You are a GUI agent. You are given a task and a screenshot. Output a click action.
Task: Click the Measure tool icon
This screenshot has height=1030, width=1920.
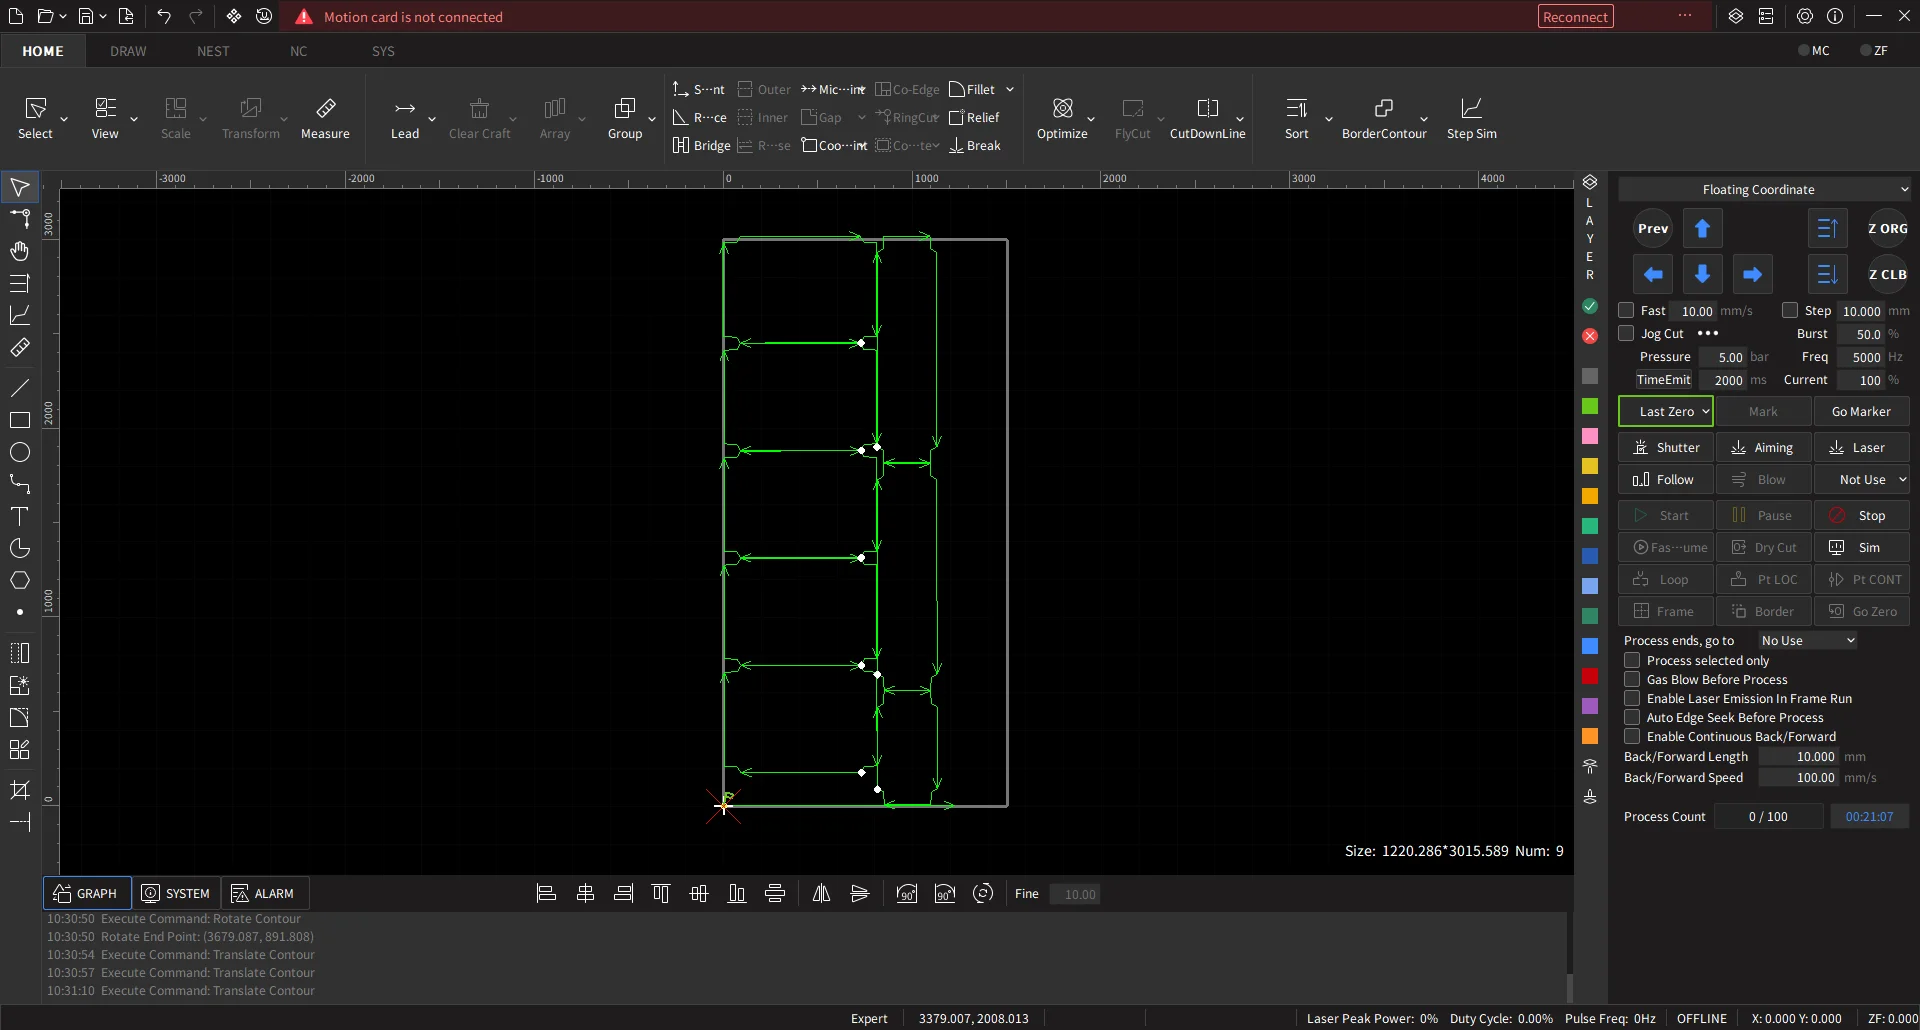(x=325, y=108)
